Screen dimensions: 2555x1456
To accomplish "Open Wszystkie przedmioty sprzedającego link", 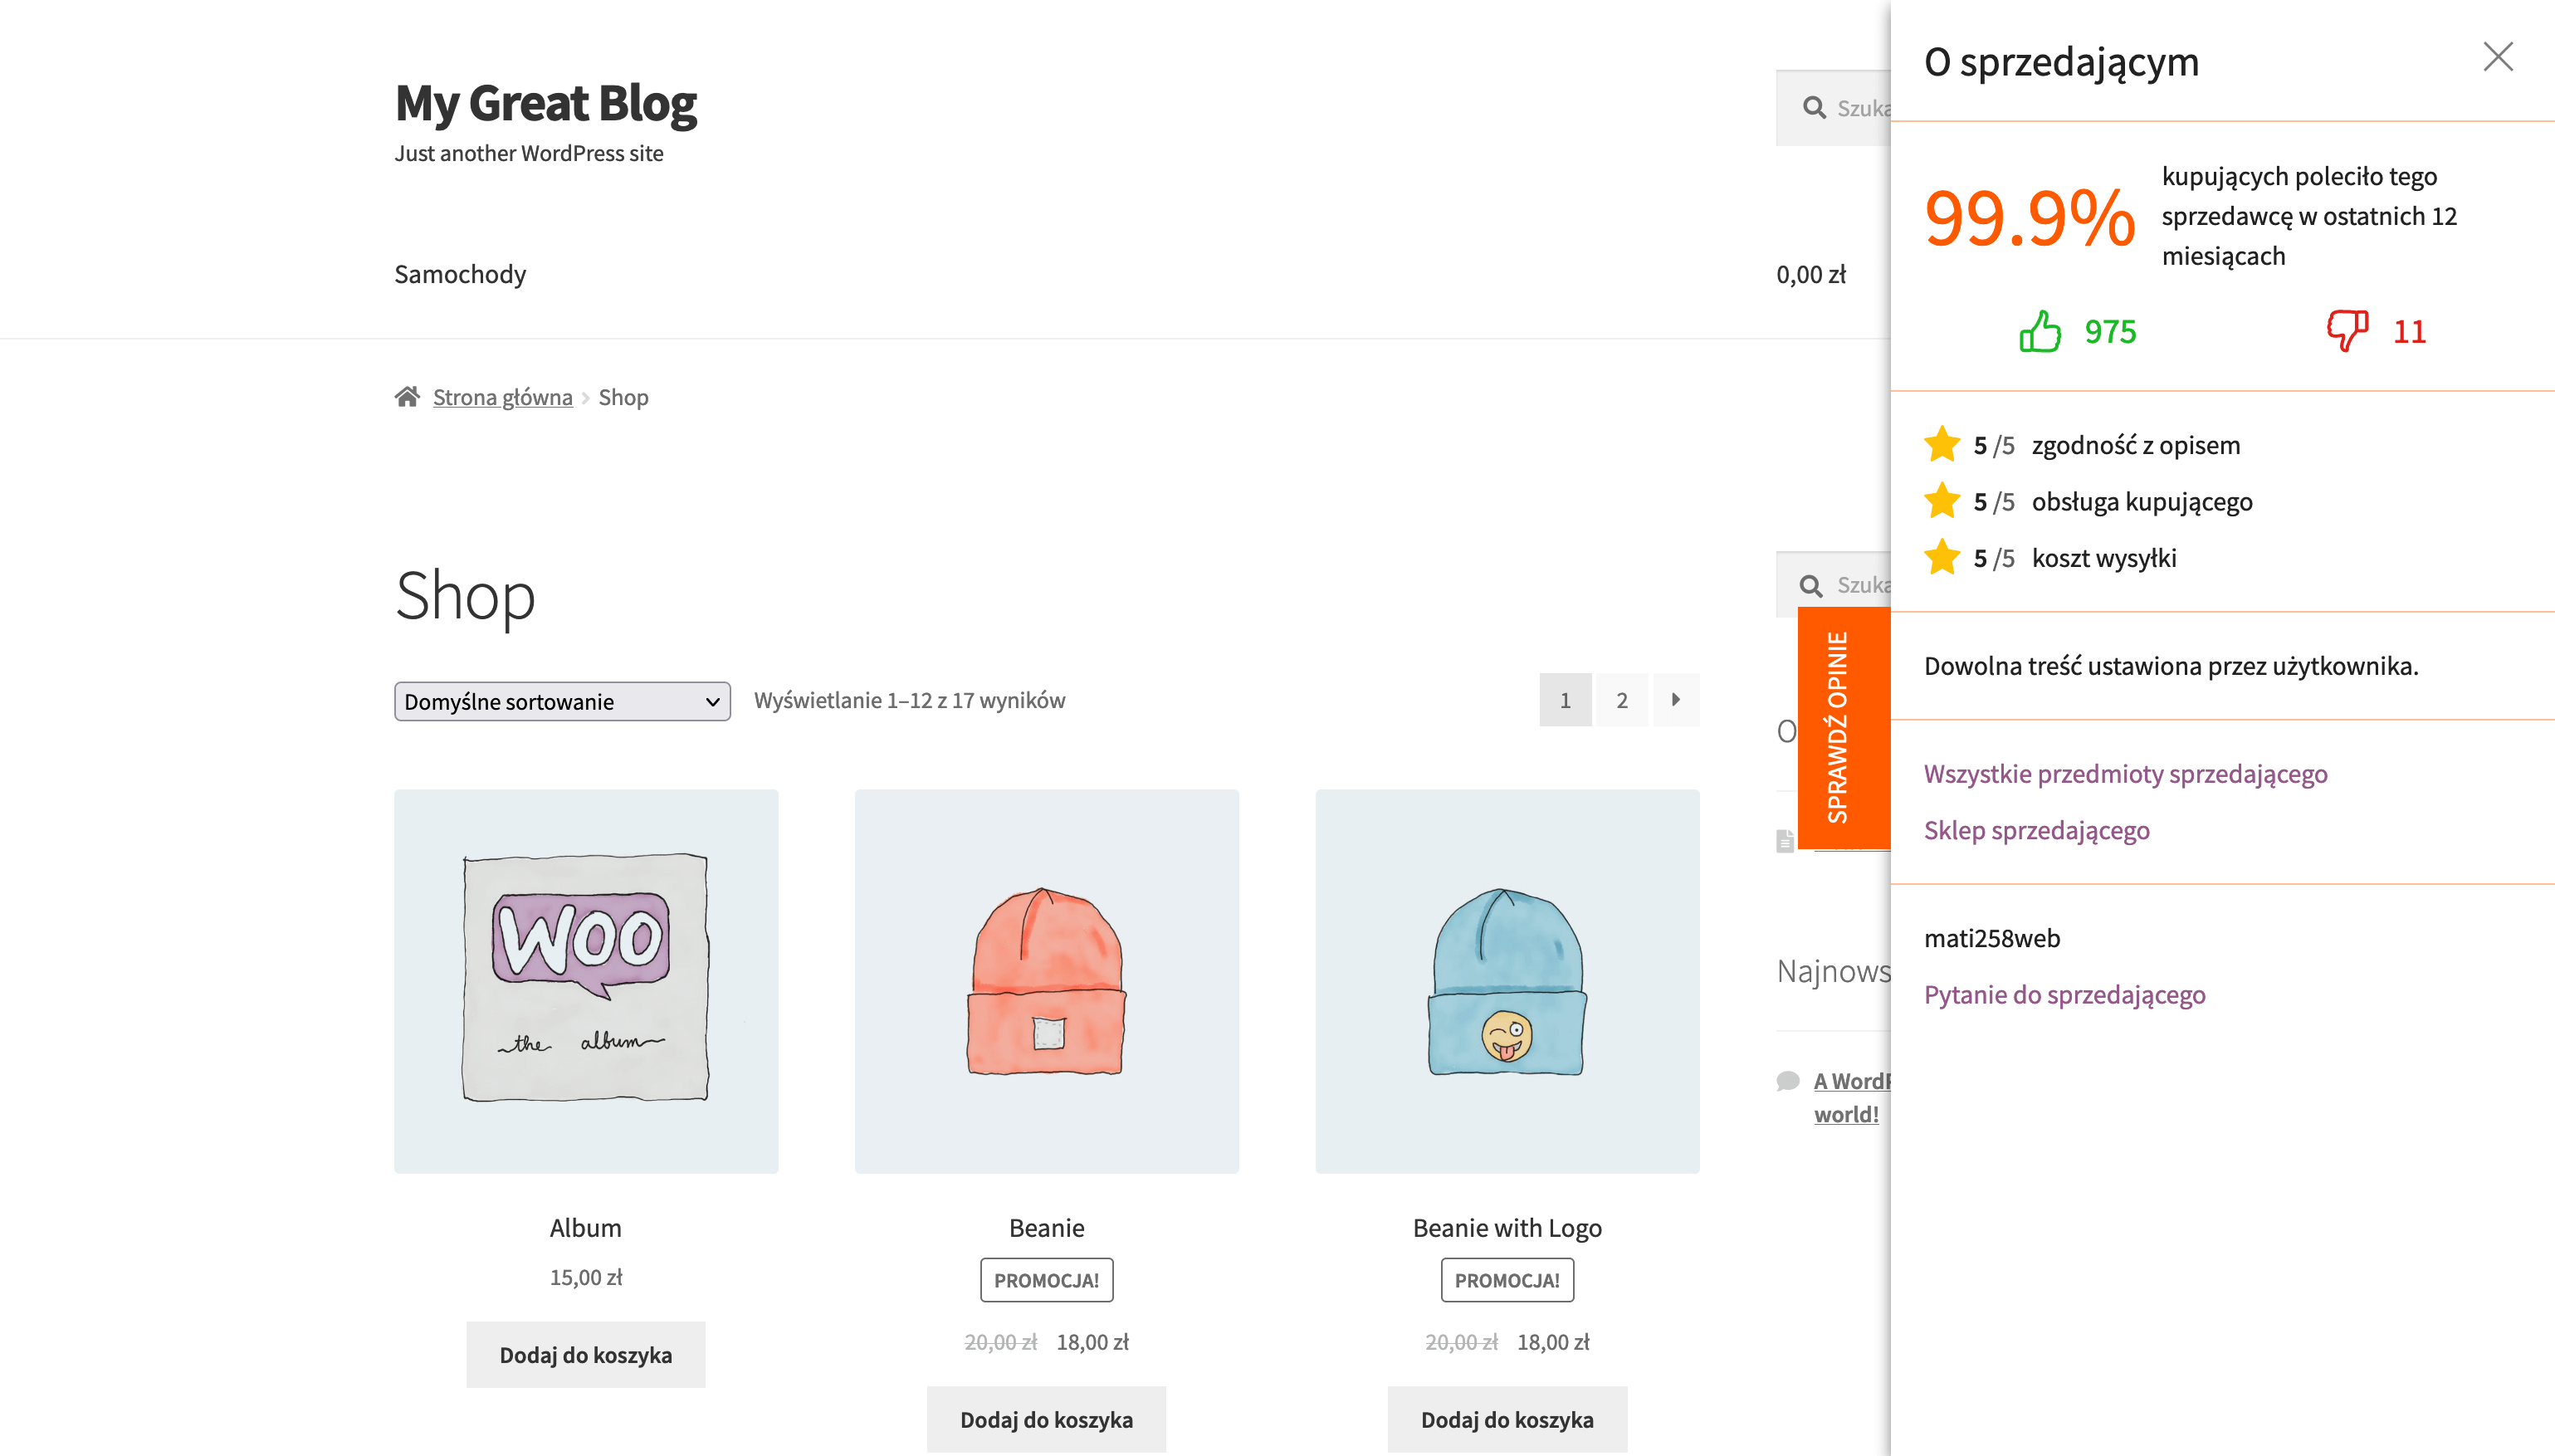I will (x=2125, y=774).
